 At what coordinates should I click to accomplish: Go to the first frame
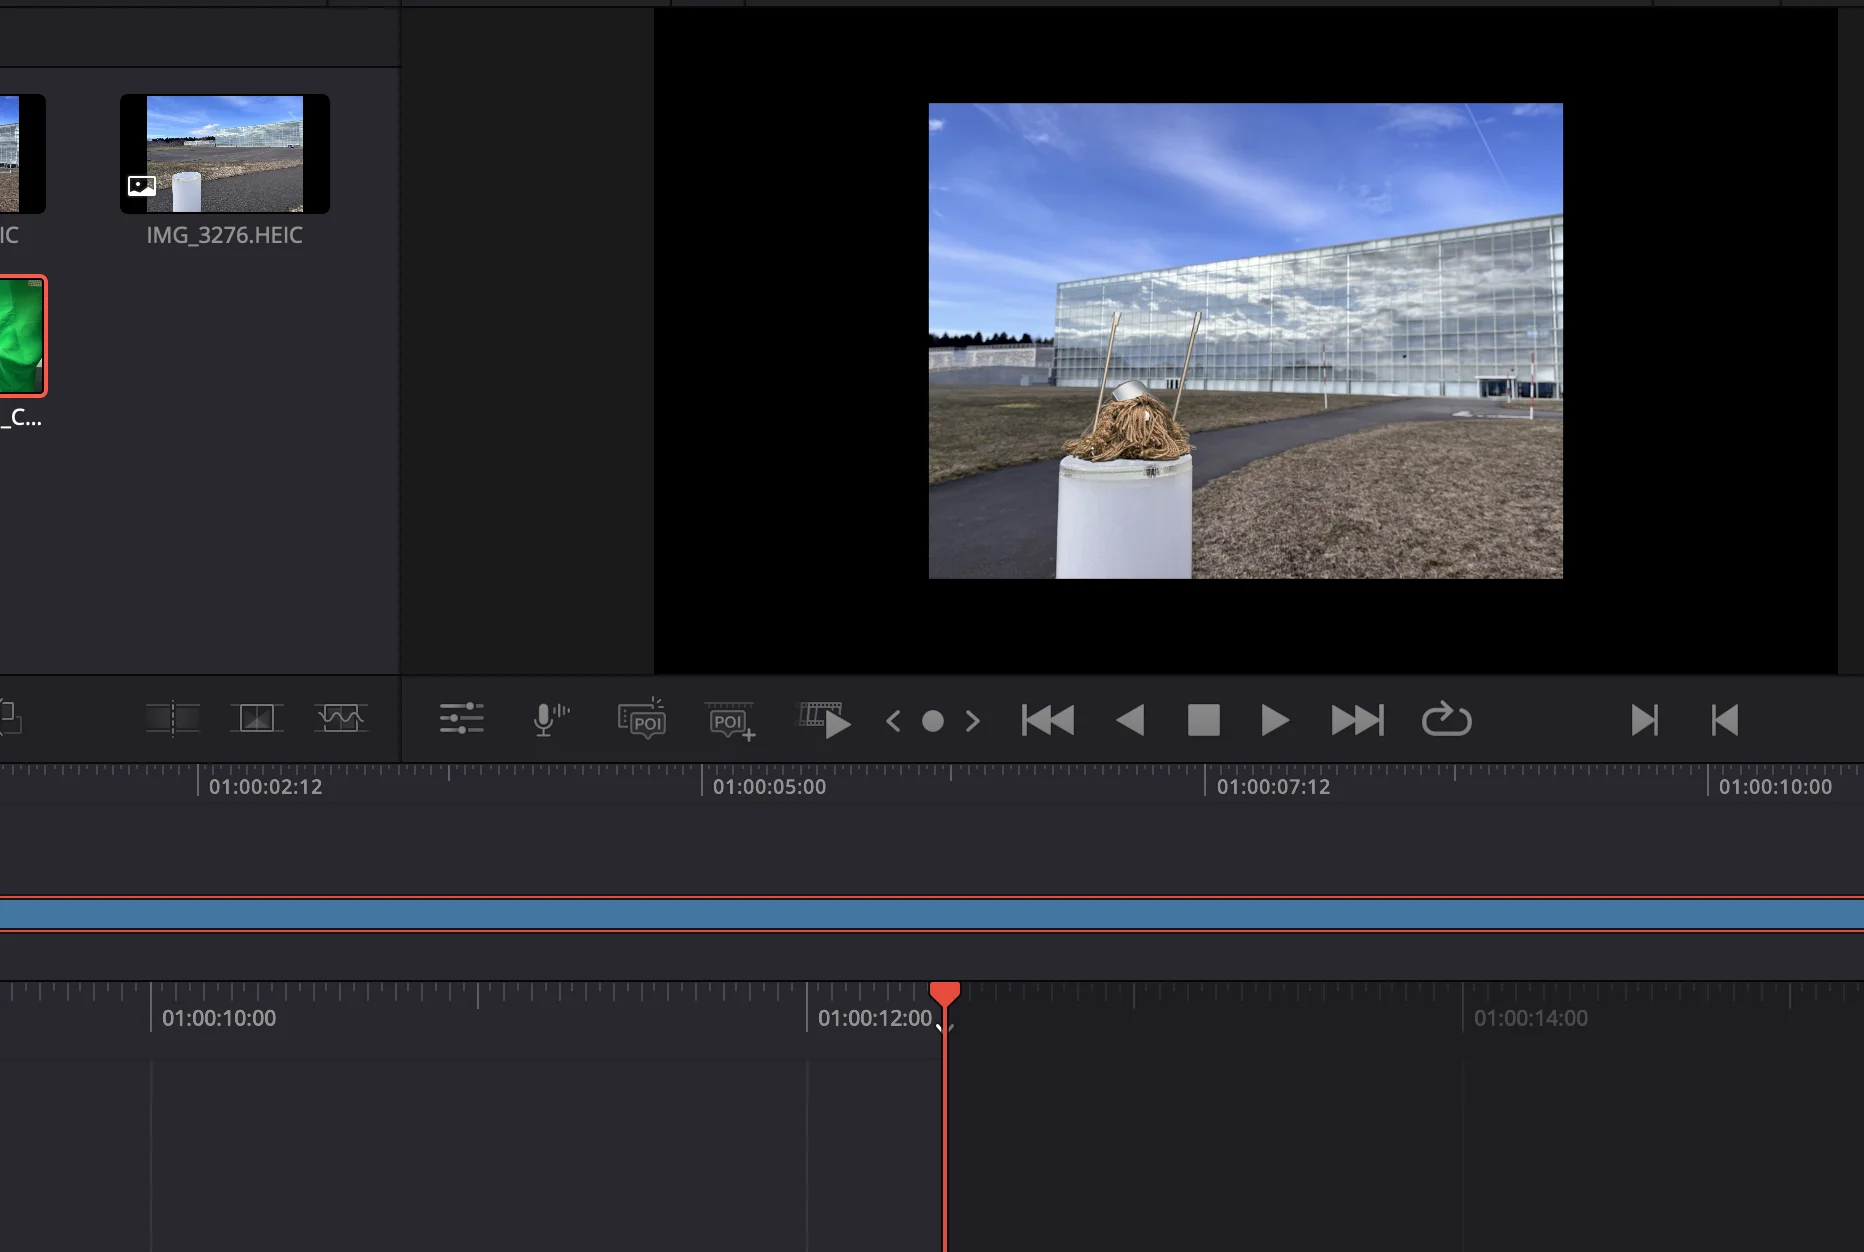(1048, 720)
